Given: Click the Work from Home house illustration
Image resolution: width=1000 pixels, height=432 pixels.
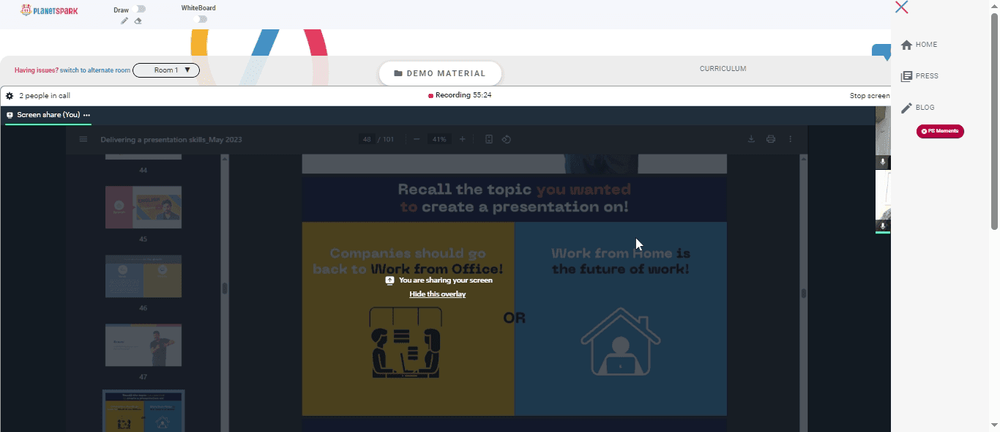Looking at the screenshot, I should 621,342.
